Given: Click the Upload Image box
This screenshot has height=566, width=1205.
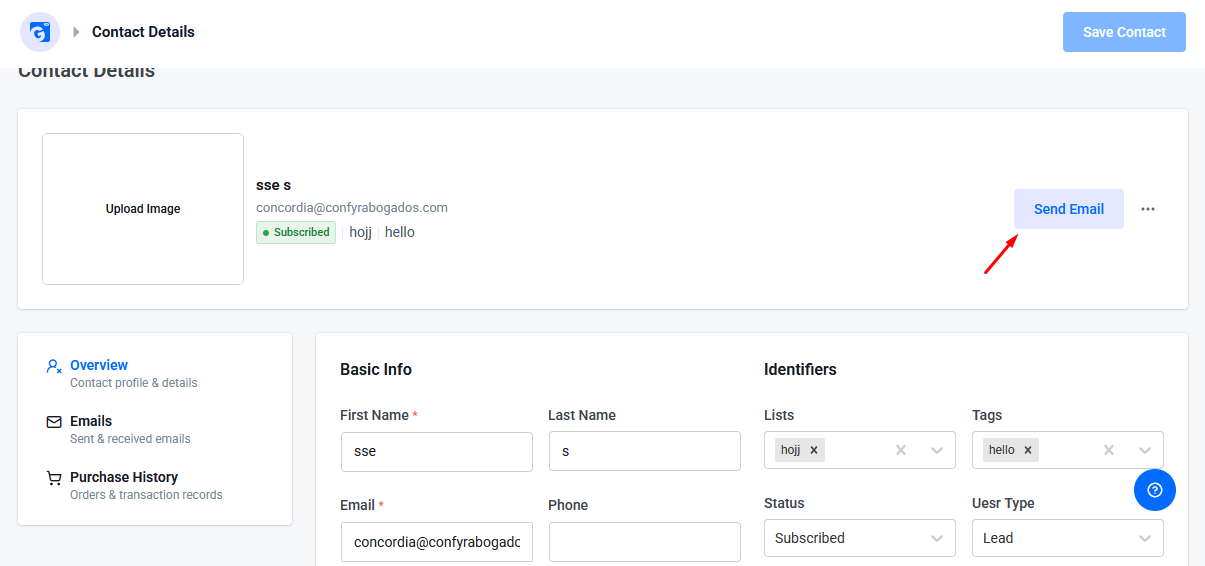Looking at the screenshot, I should point(143,209).
